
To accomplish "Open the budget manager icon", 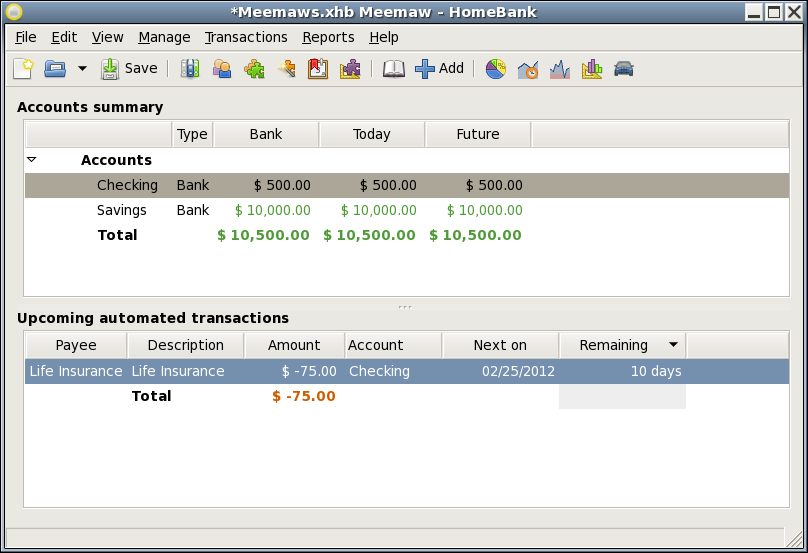I will [350, 69].
